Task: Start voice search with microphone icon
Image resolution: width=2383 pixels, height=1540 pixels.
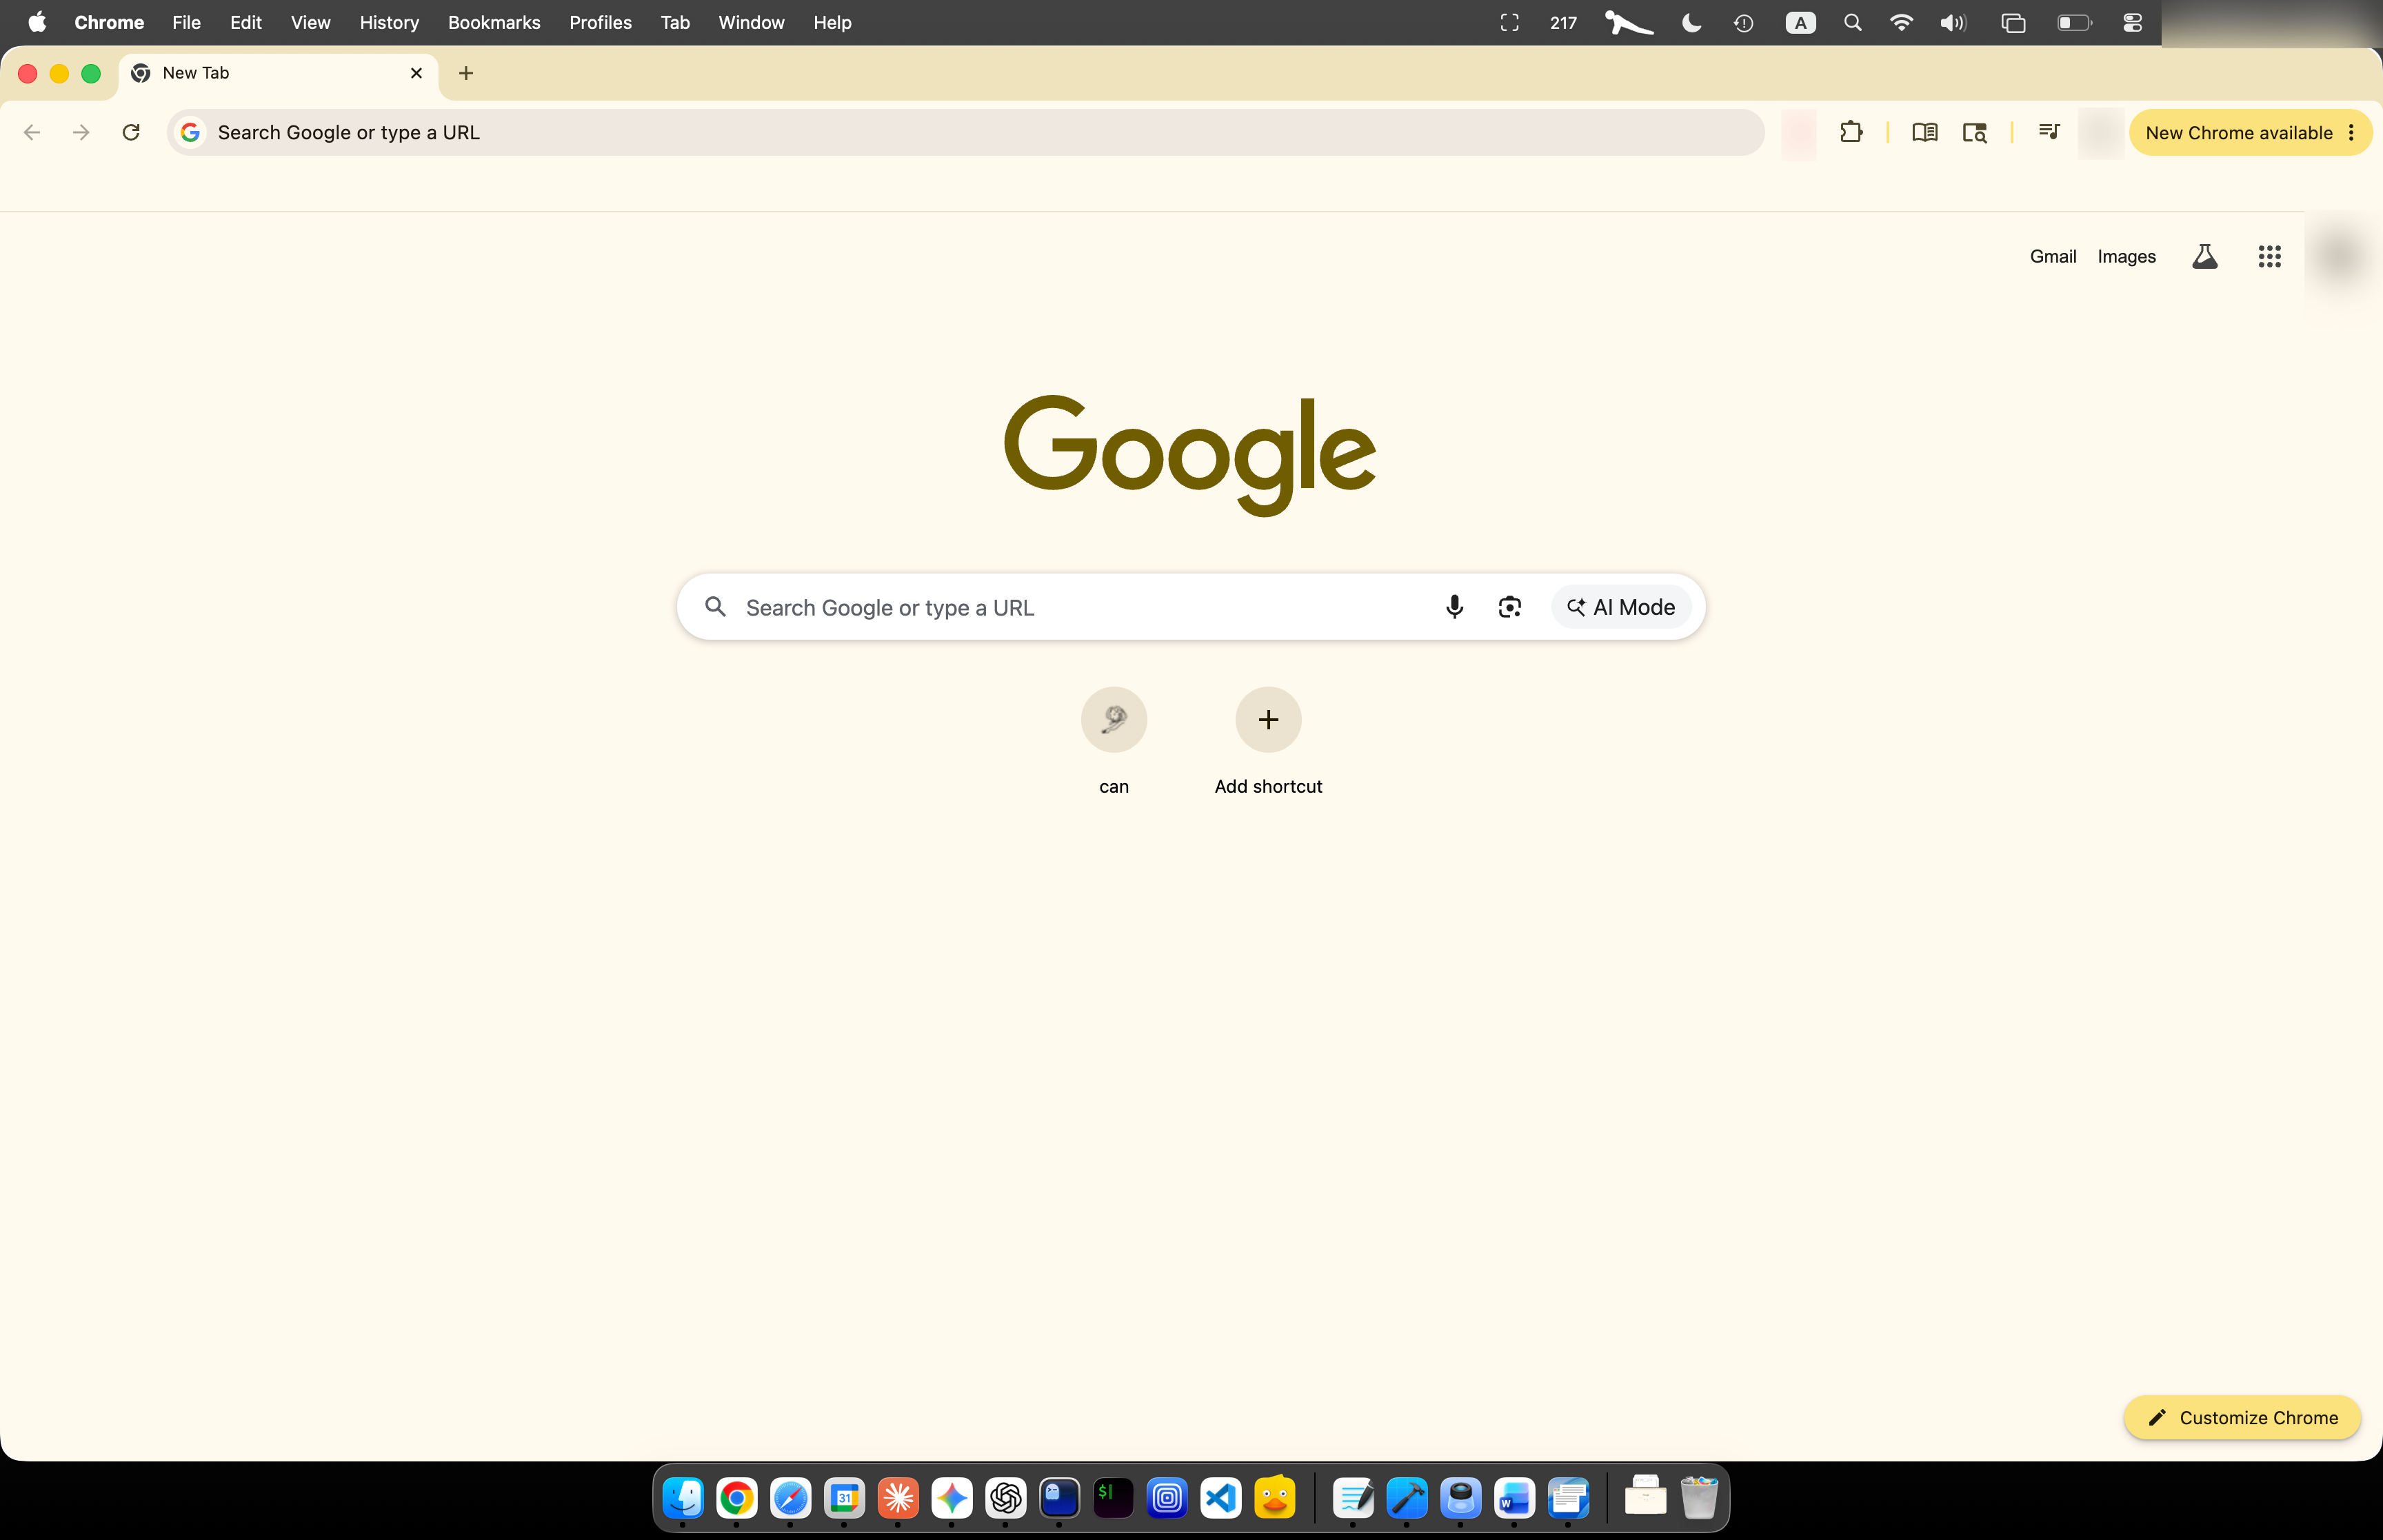Action: 1454,607
